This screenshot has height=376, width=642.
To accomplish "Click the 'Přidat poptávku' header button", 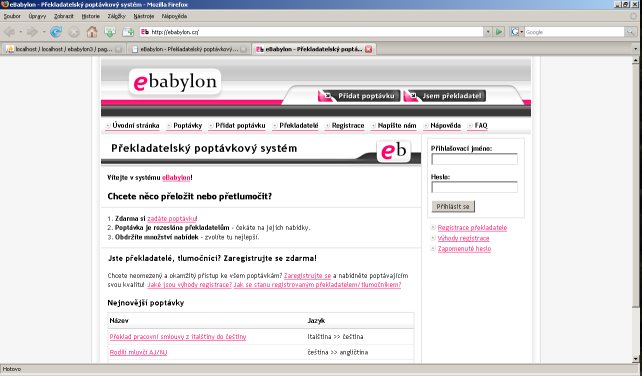I will (x=359, y=96).
